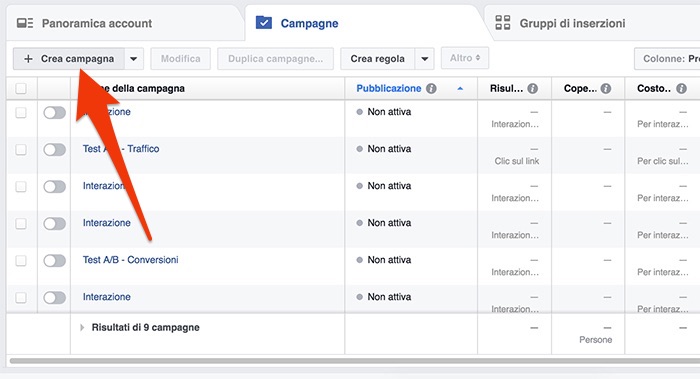Click 'Clic sul link' result cell
The width and height of the screenshot is (700, 379).
click(517, 161)
